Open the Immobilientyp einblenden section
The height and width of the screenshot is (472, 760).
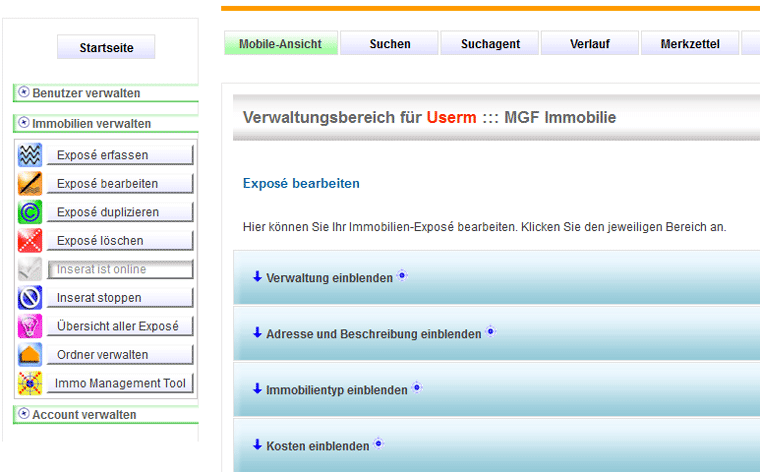[336, 390]
